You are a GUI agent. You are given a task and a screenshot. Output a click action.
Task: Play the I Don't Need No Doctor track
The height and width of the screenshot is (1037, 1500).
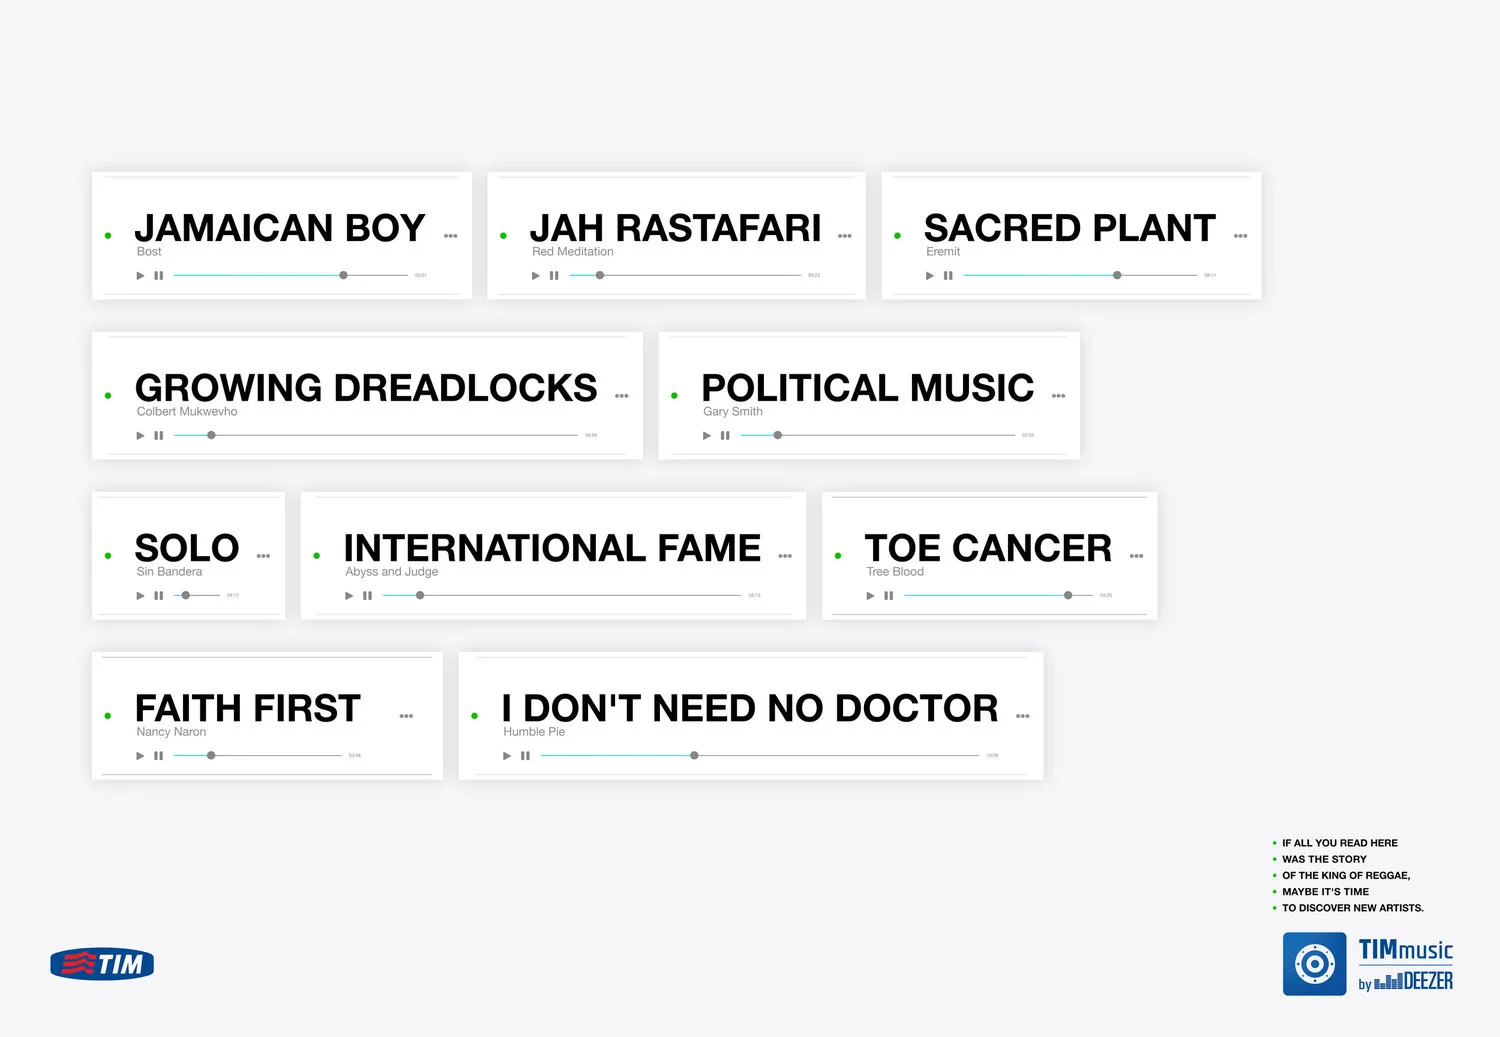tap(507, 755)
